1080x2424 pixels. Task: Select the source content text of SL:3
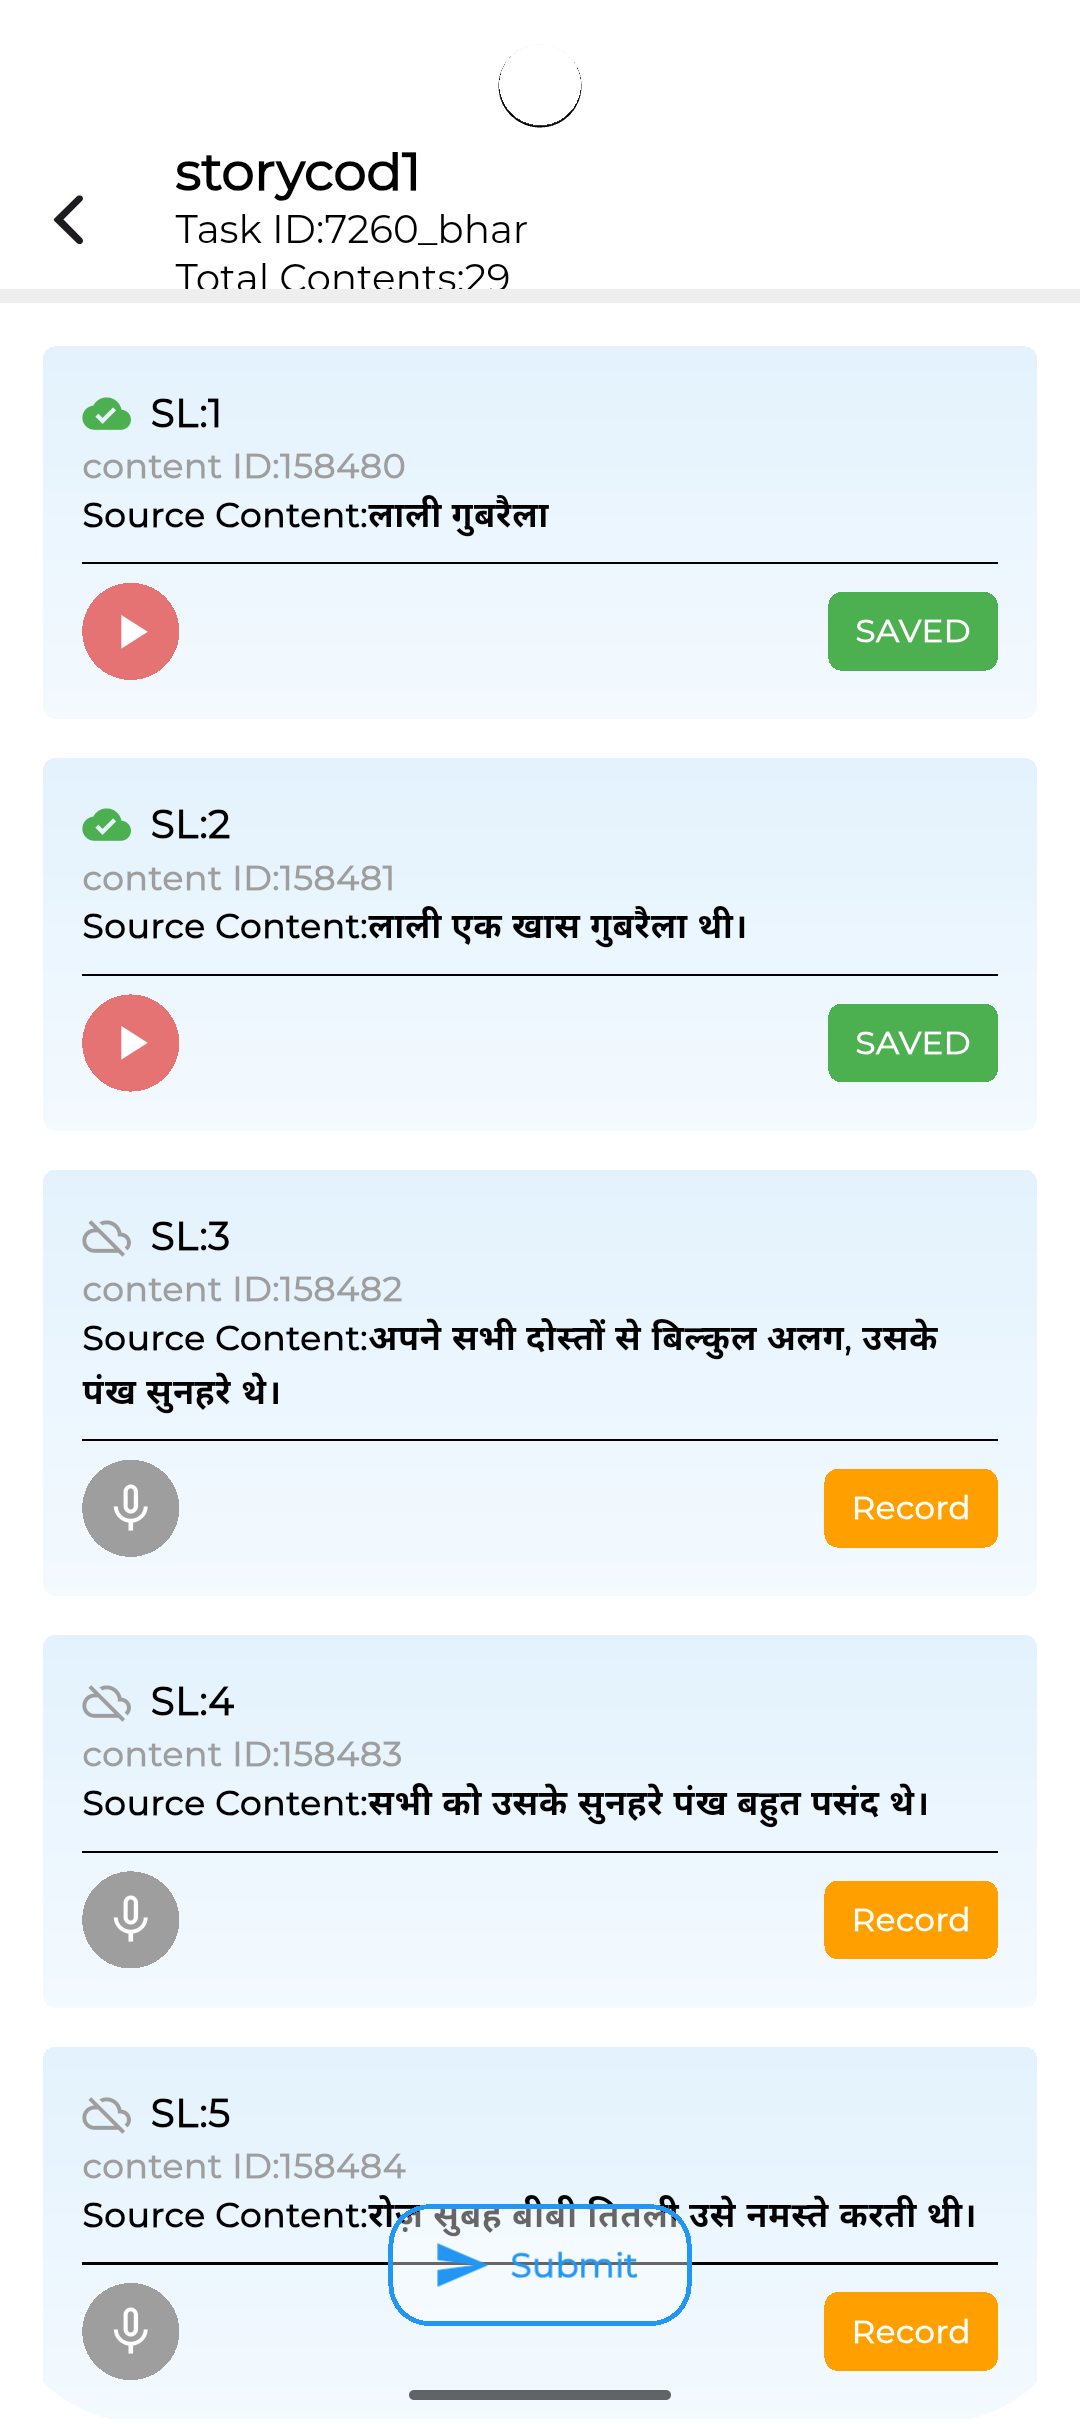(x=510, y=1365)
